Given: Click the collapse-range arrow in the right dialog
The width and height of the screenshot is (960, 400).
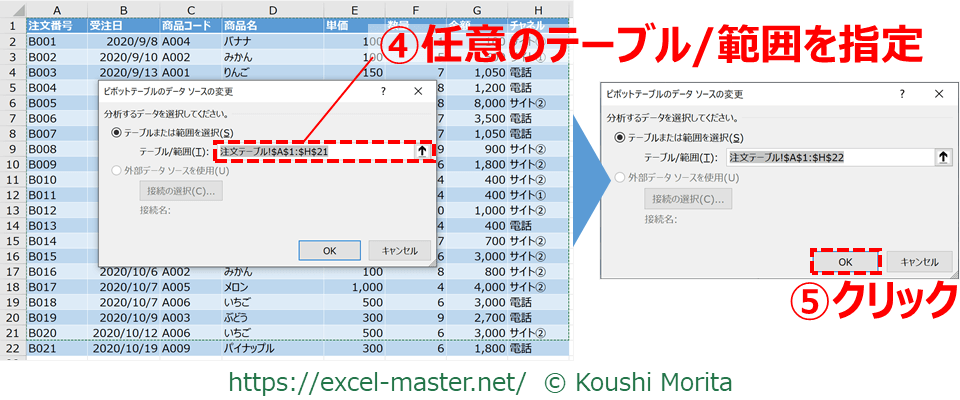Looking at the screenshot, I should coord(942,157).
